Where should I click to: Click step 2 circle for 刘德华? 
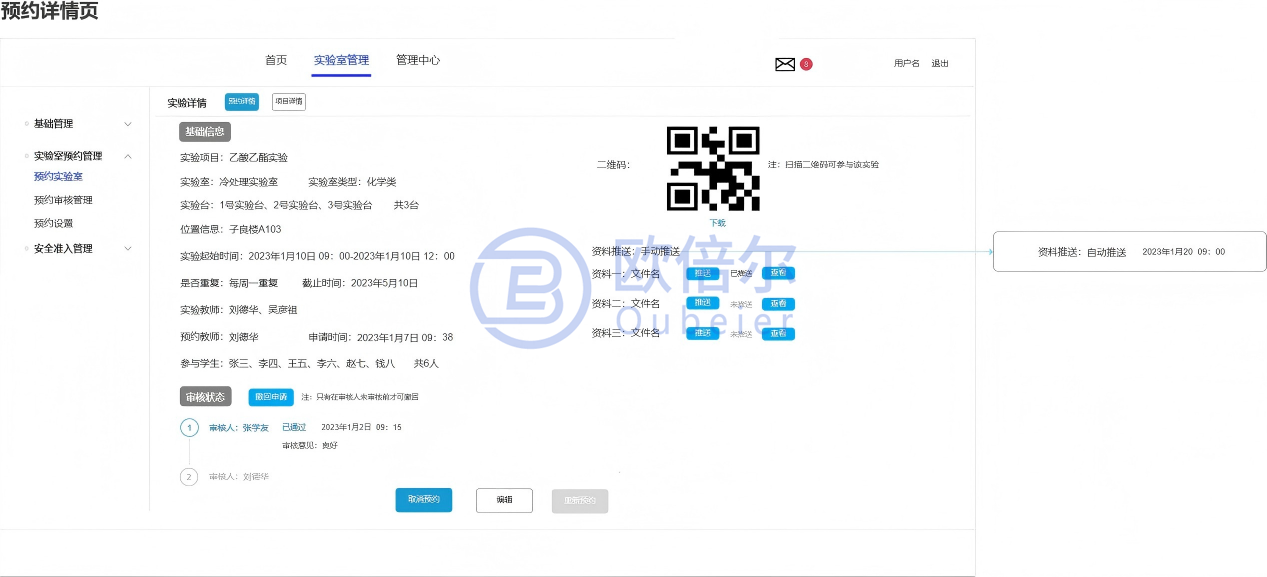pos(189,477)
